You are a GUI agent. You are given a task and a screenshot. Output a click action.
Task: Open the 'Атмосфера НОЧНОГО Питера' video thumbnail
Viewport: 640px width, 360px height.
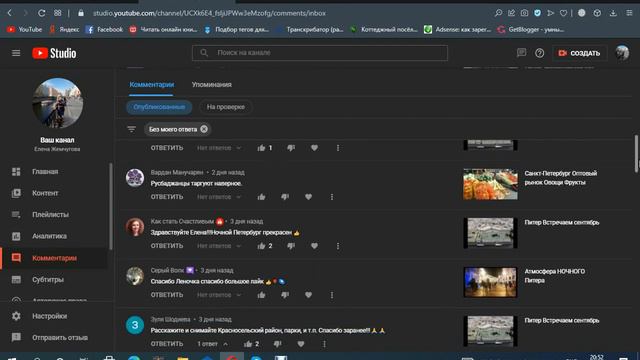pos(490,282)
